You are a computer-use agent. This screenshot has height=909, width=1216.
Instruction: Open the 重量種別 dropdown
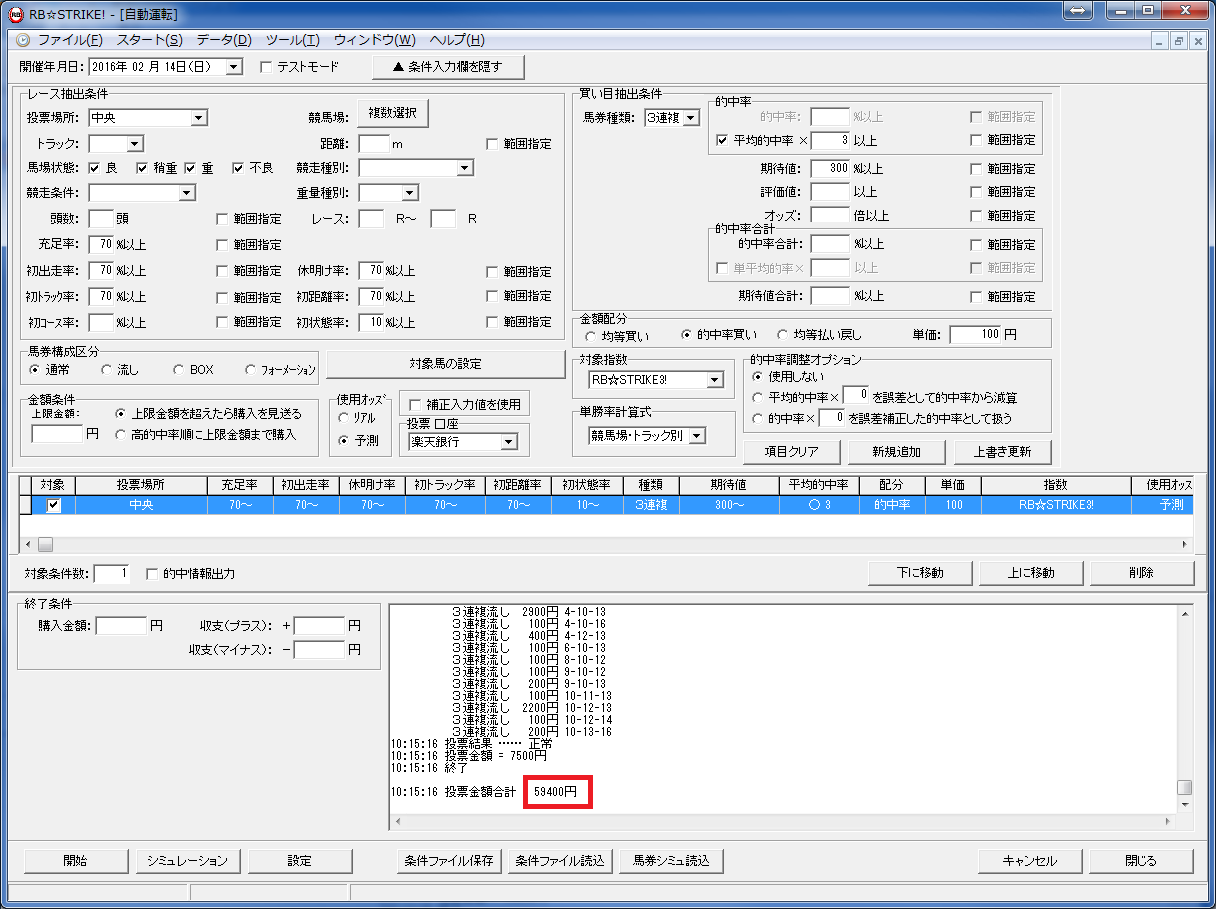click(x=410, y=193)
